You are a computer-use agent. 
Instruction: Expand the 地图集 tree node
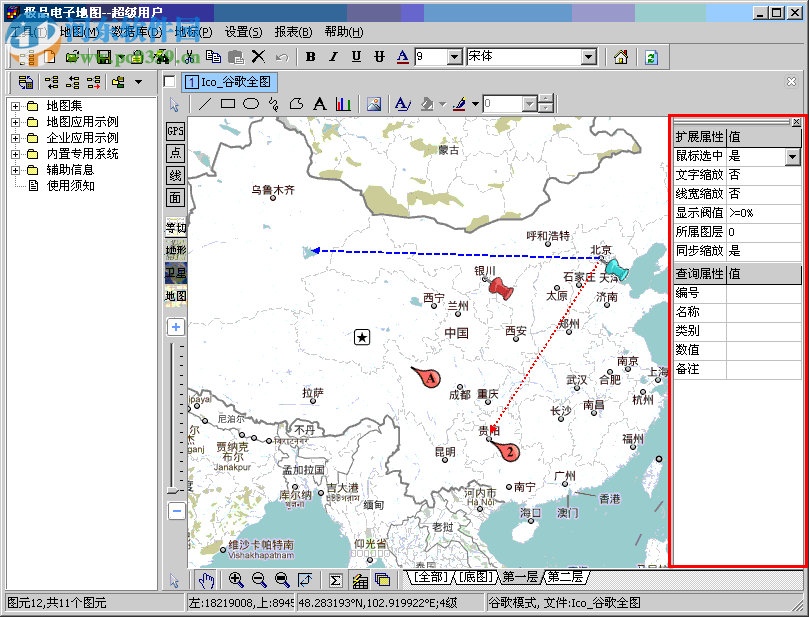(x=16, y=106)
